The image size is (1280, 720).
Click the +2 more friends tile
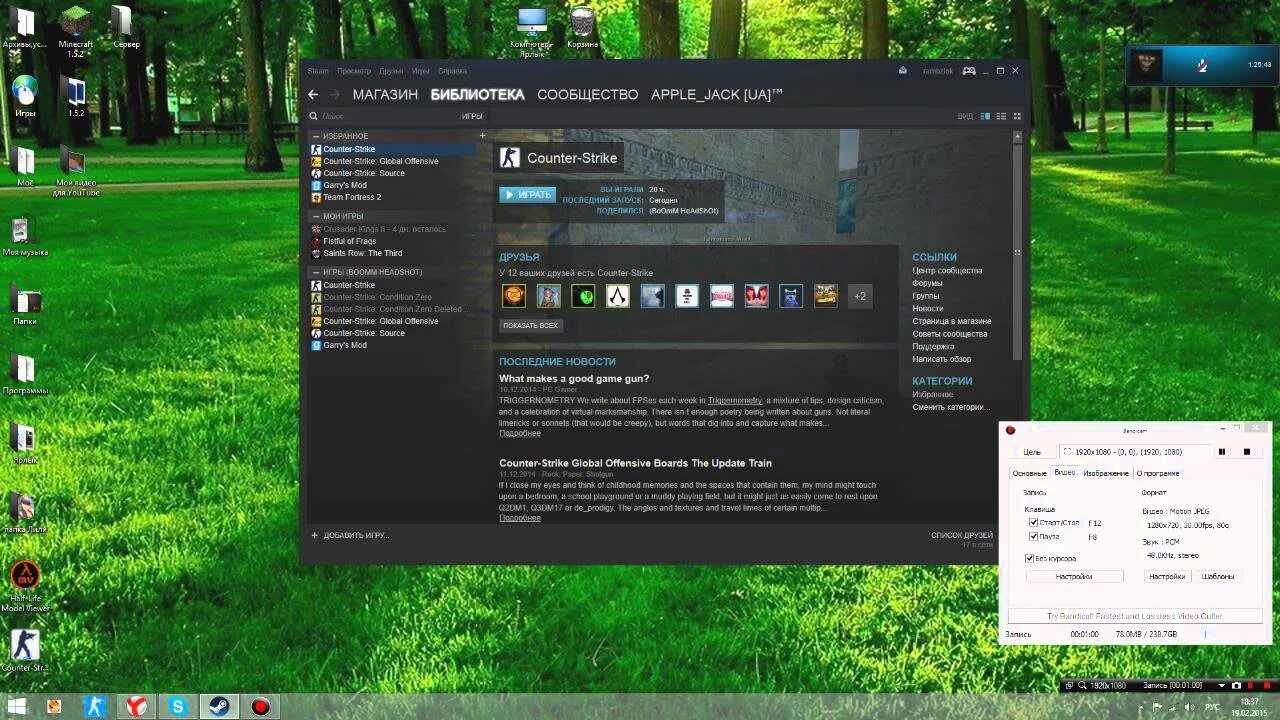(x=860, y=296)
